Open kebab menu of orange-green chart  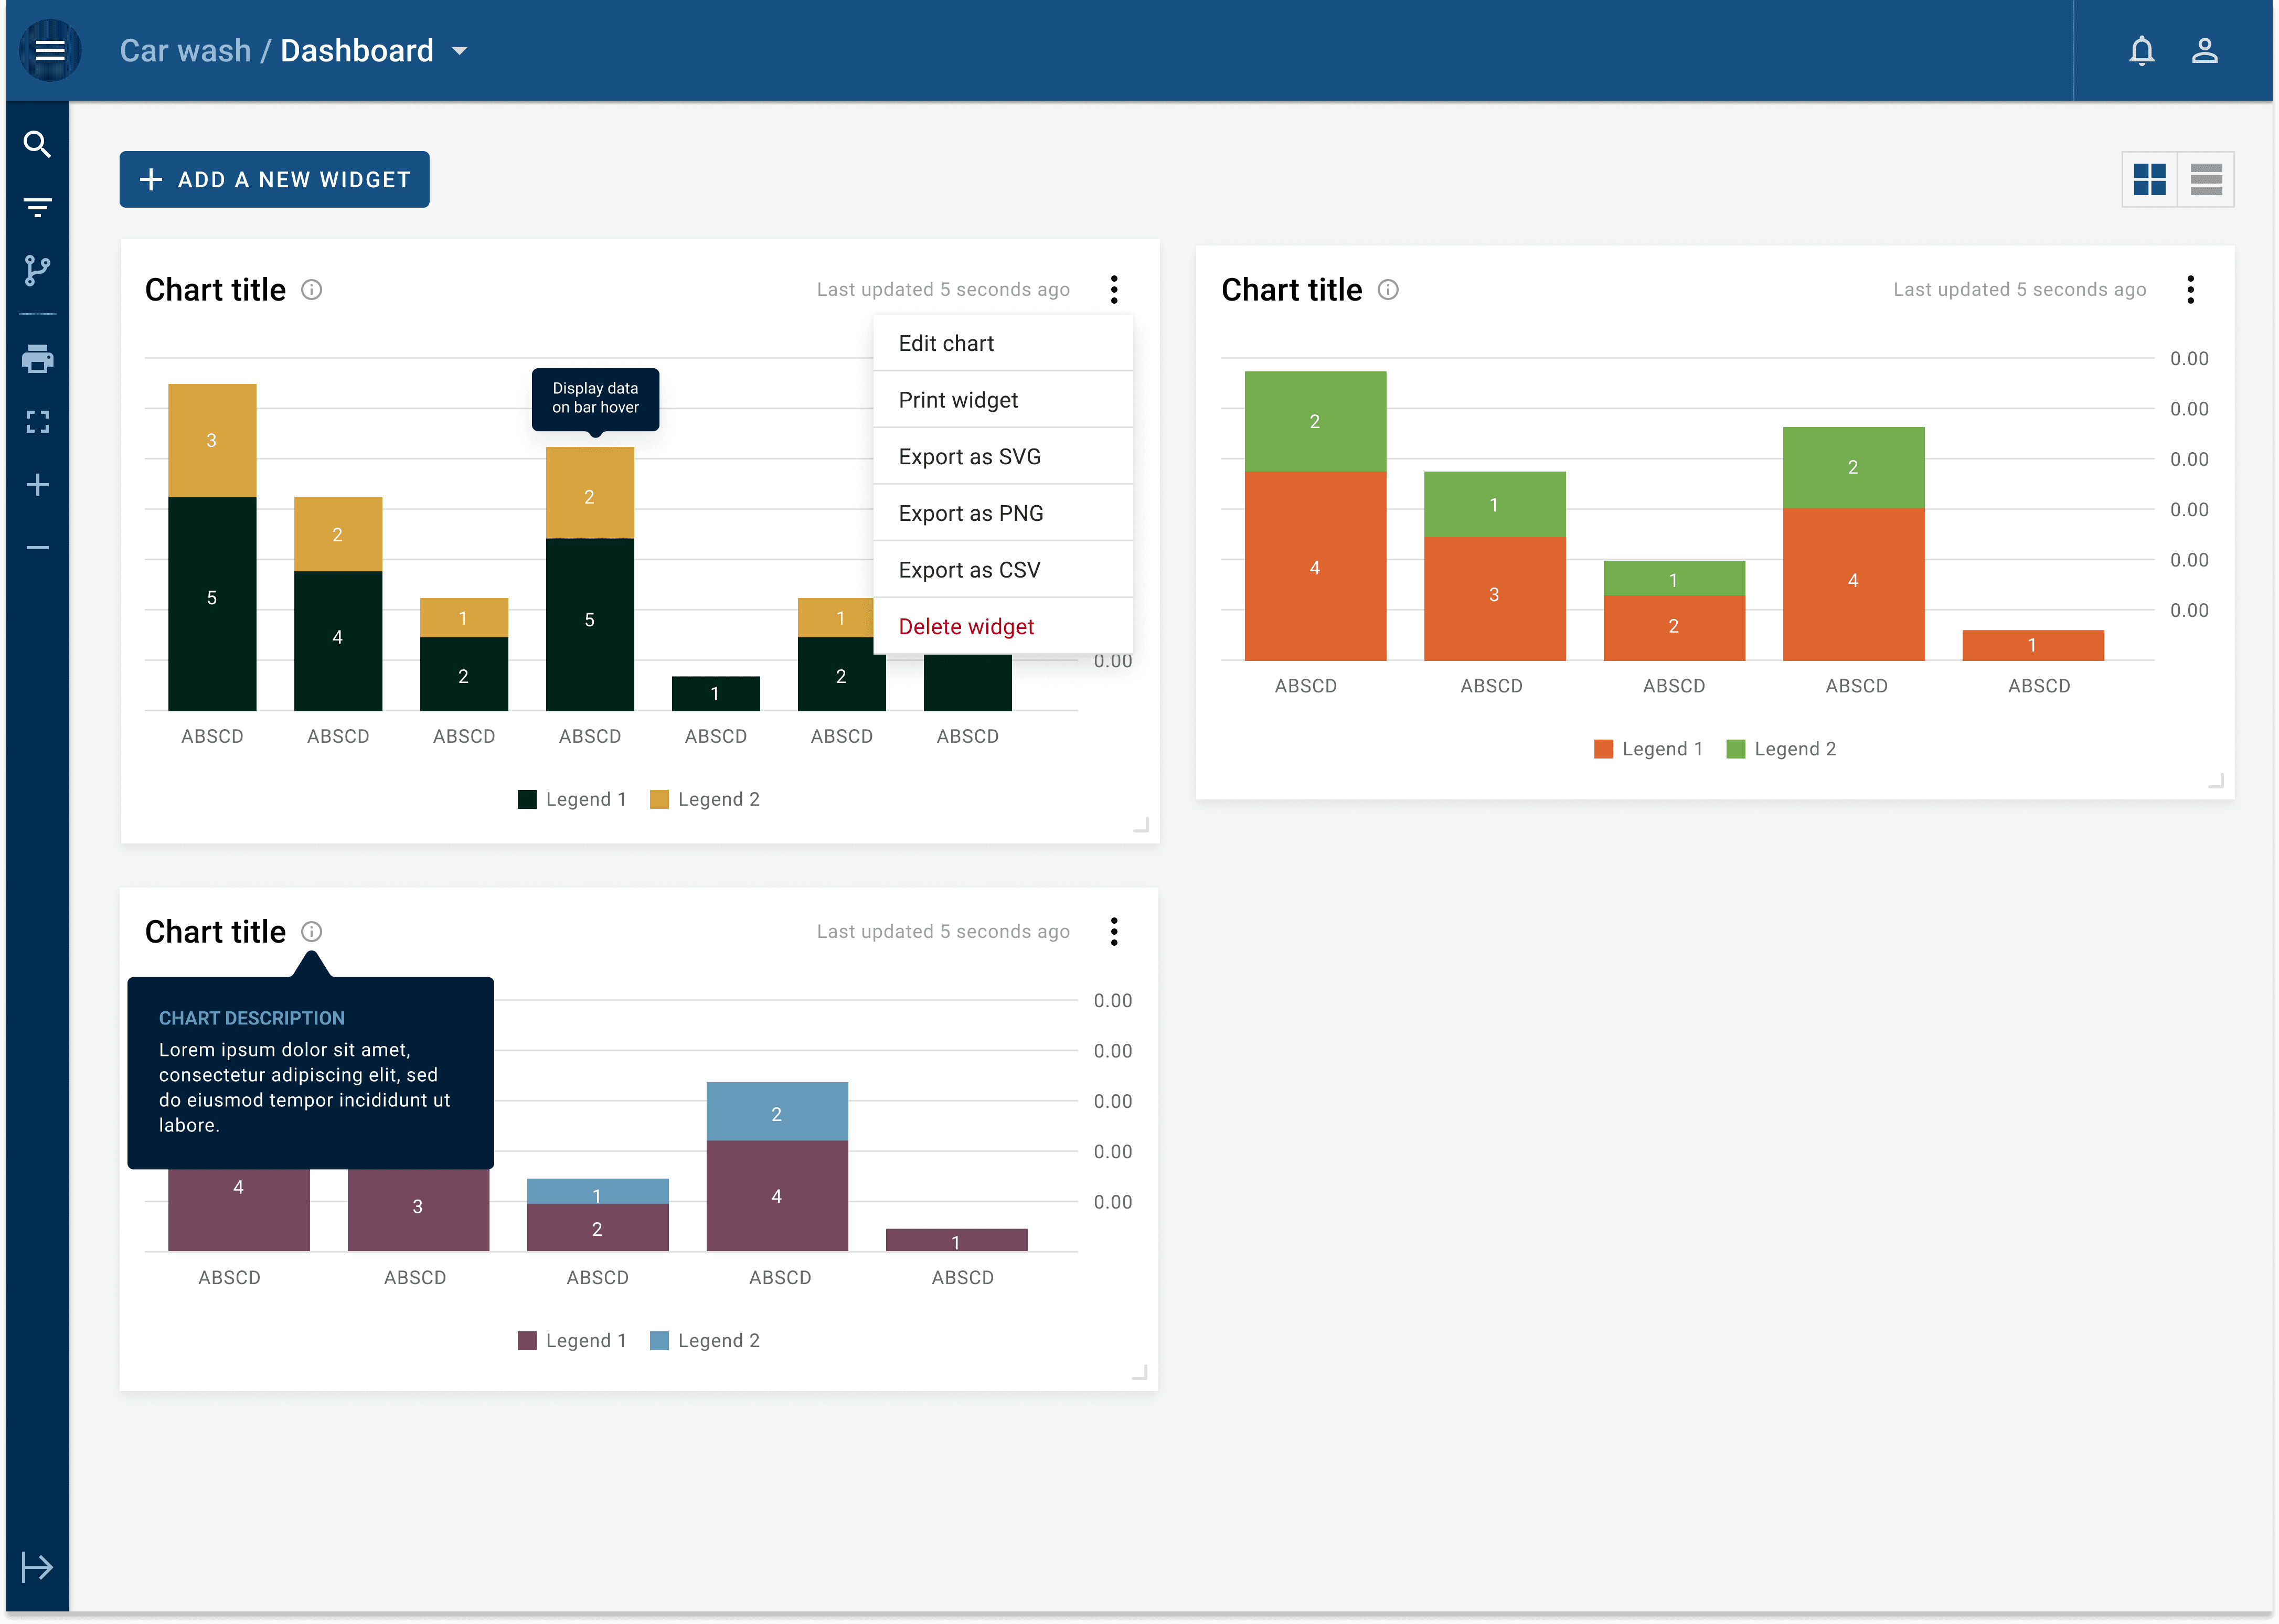point(2190,290)
